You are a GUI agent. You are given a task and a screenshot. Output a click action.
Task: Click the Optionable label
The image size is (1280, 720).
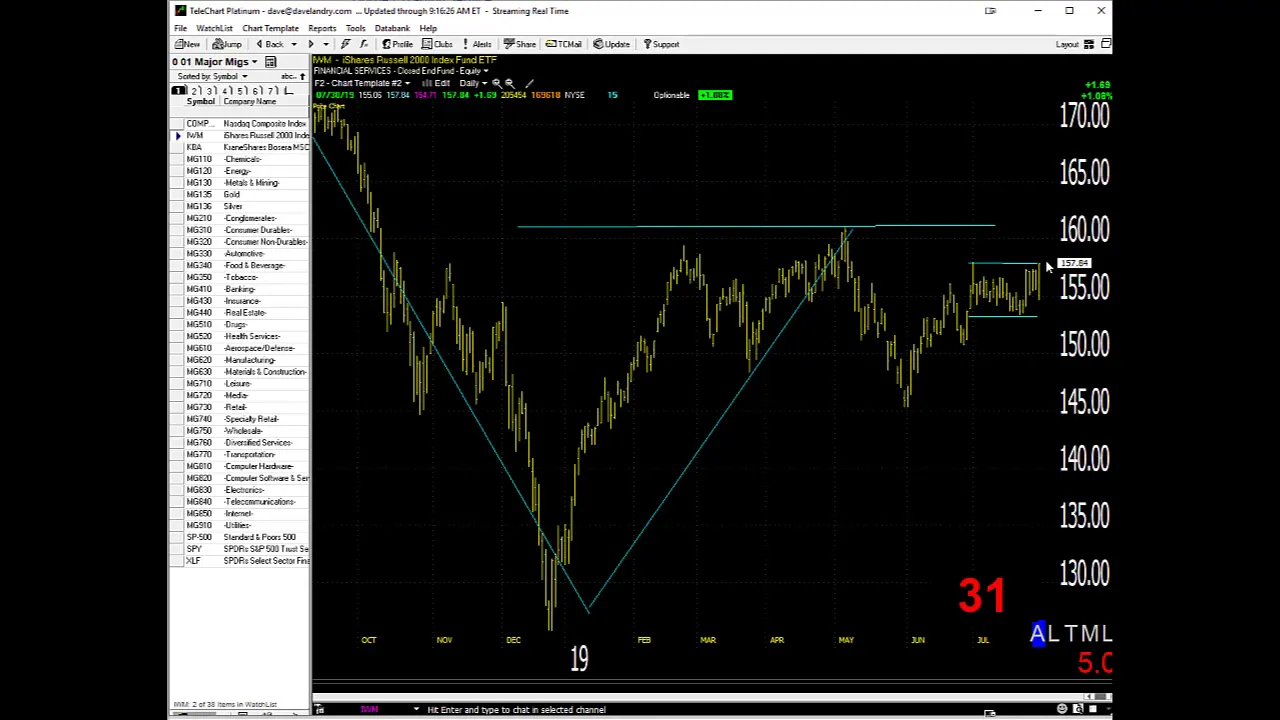click(671, 95)
